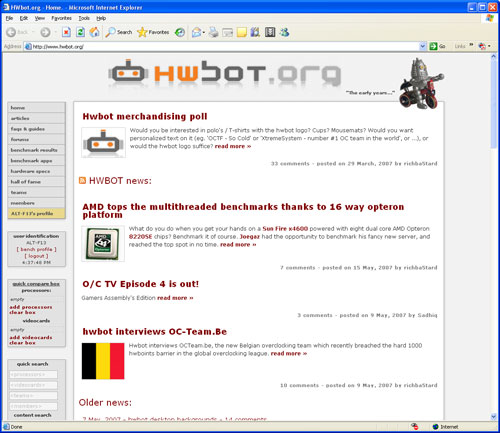Open the Search pane from the toolbar
The height and width of the screenshot is (433, 500).
pos(119,32)
